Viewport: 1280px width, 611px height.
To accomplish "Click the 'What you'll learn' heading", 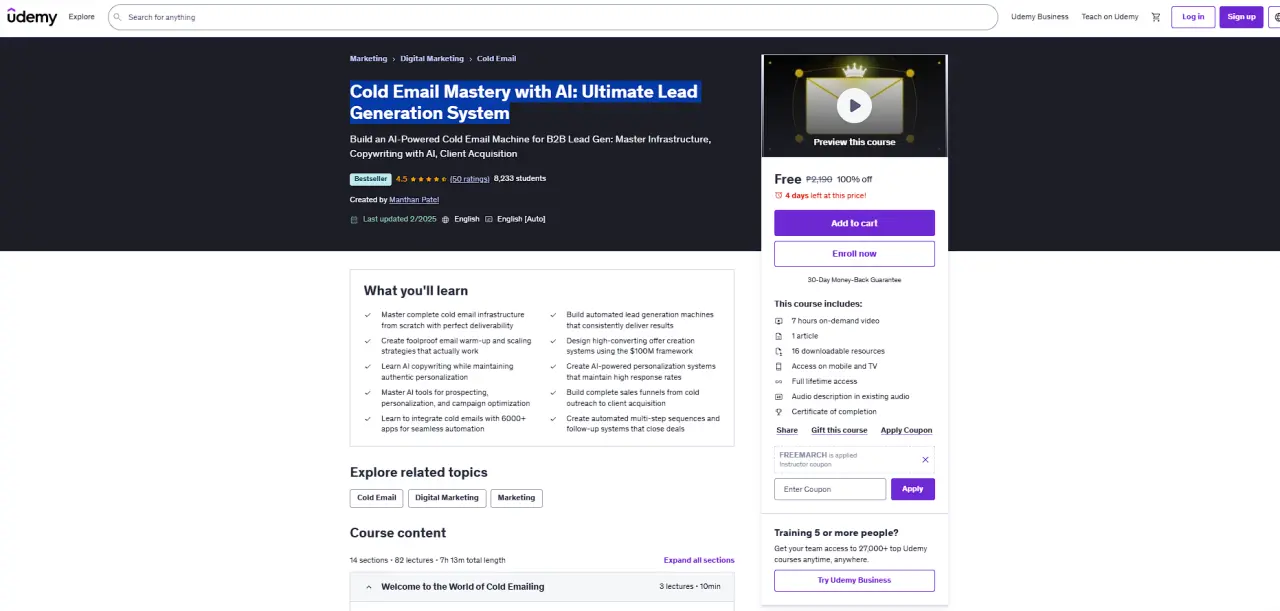I will (416, 291).
